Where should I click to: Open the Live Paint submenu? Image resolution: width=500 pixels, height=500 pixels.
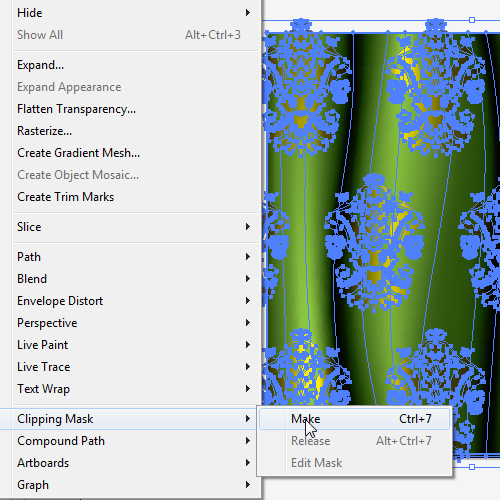pyautogui.click(x=133, y=345)
